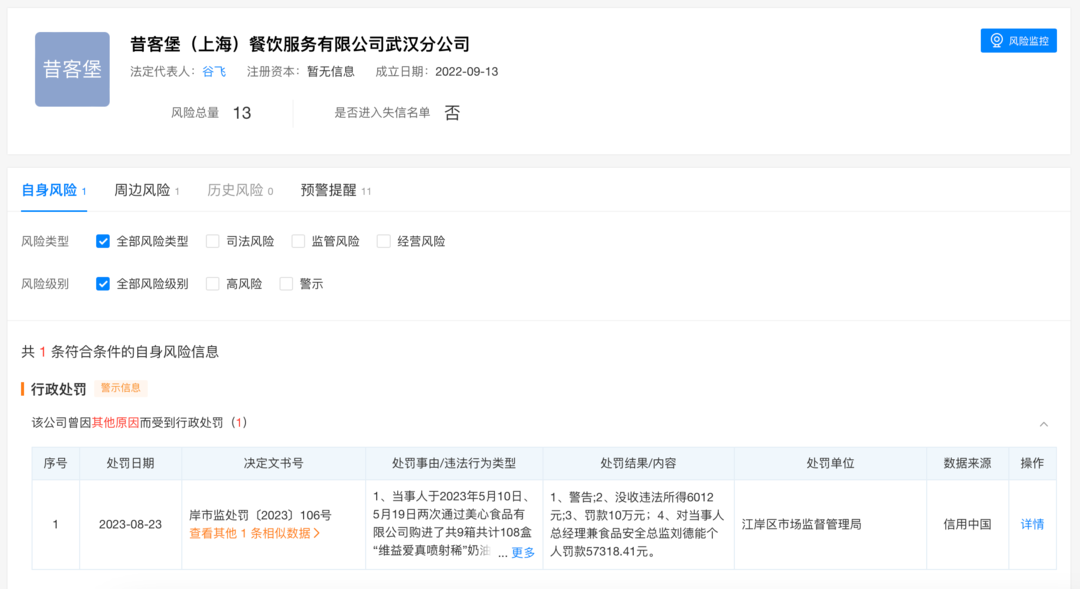The width and height of the screenshot is (1080, 589).
Task: Enable the 经营风险 checkbox
Action: click(x=384, y=241)
